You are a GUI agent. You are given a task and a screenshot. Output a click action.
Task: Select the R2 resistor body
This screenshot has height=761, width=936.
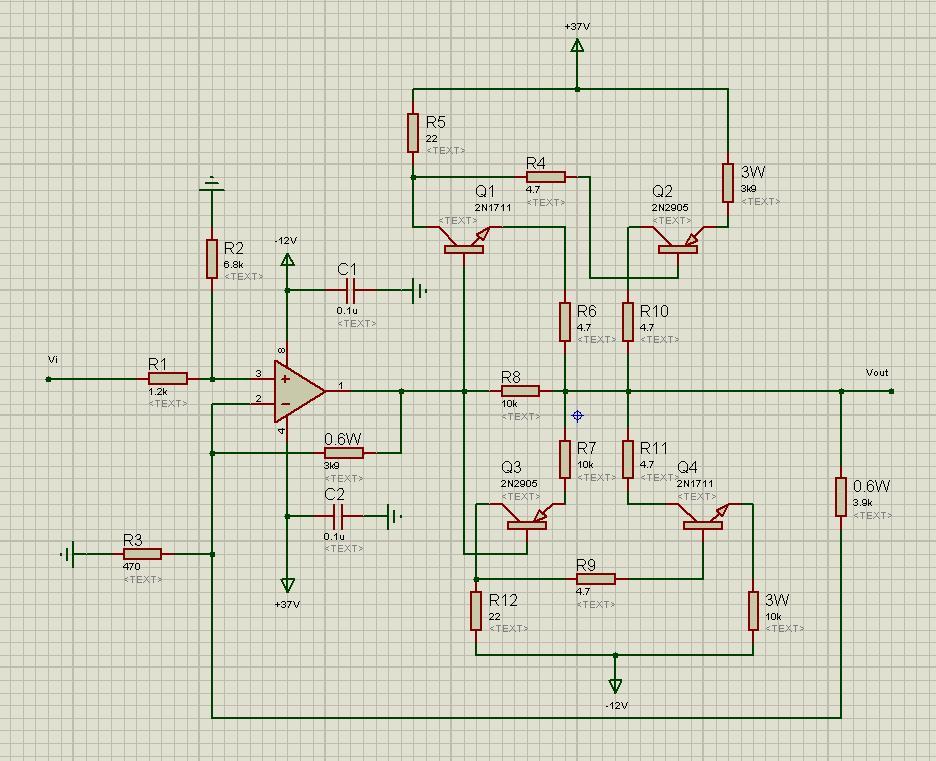click(x=212, y=259)
